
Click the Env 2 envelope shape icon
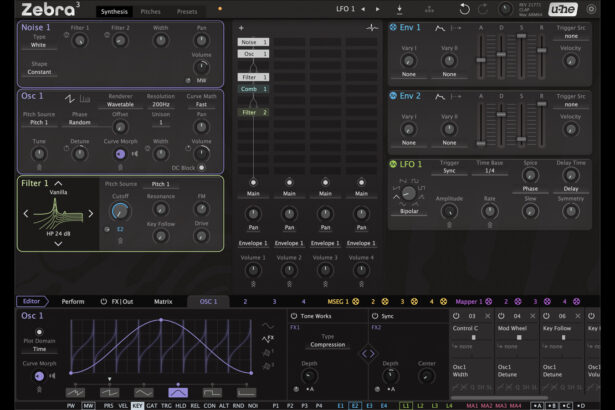(x=440, y=97)
